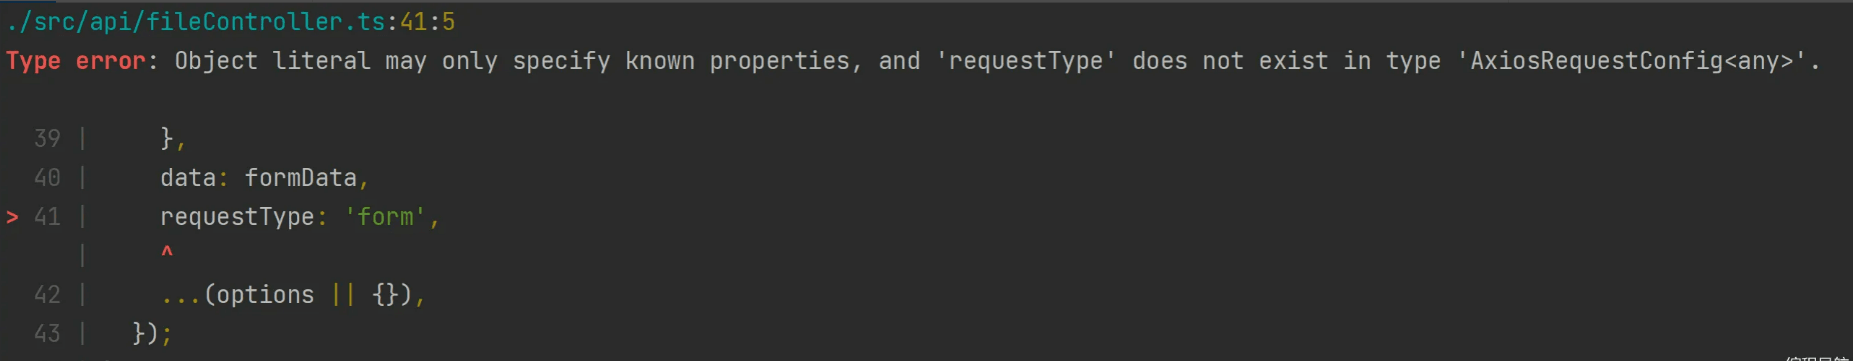Screen dimensions: 1853x361
Task: Click line number 42 in the gutter
Action: pos(47,295)
